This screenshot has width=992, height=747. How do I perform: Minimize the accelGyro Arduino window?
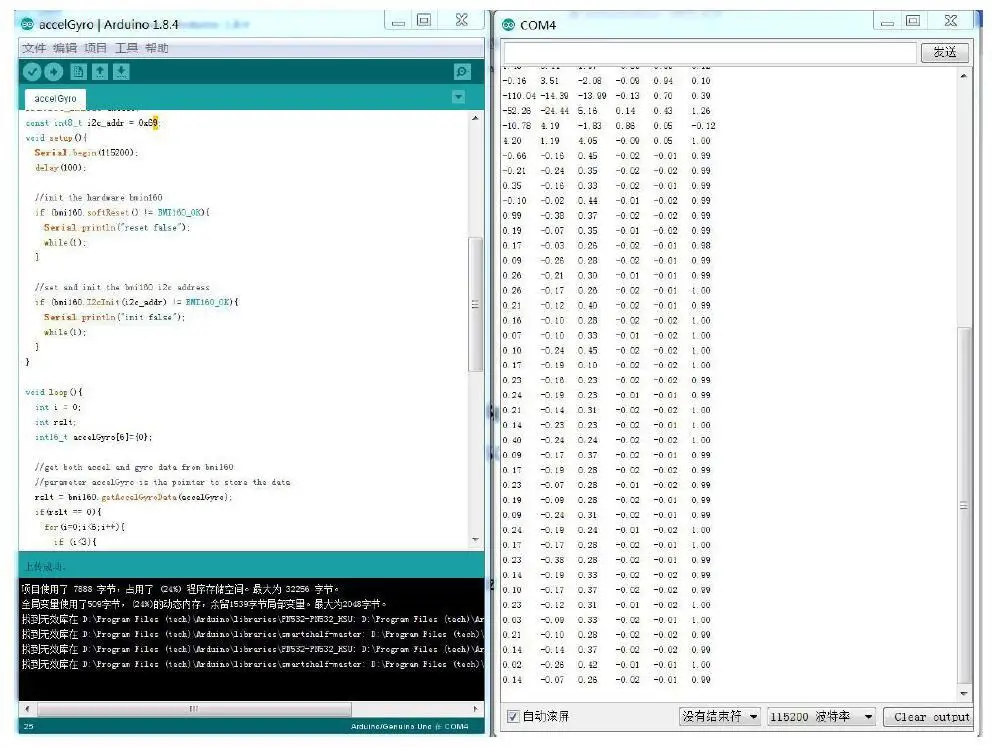click(398, 22)
